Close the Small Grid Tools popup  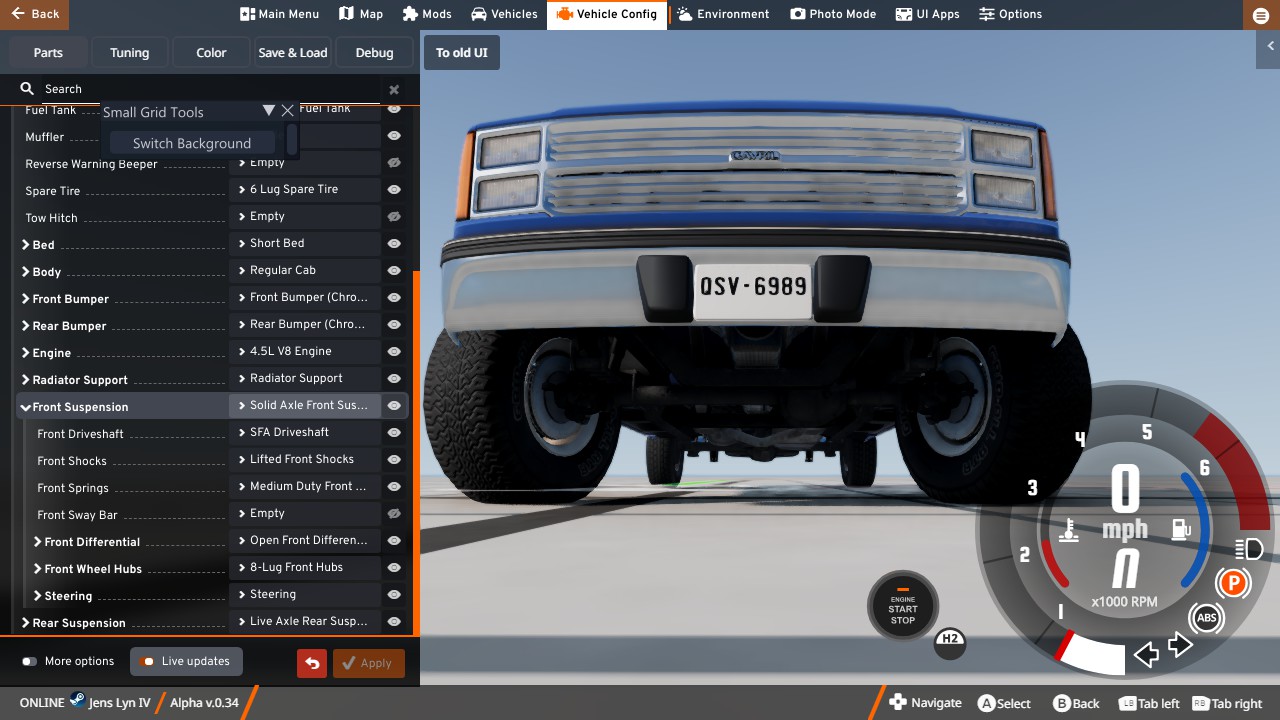pyautogui.click(x=288, y=111)
